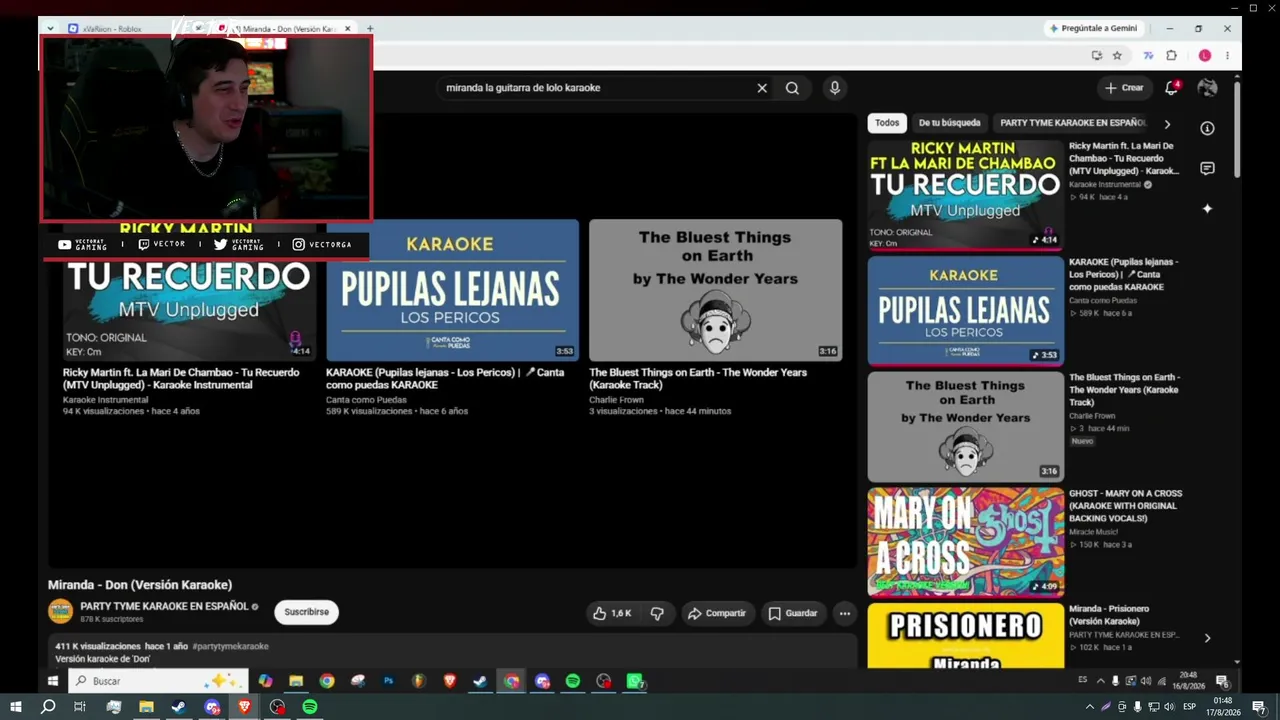Open Photoshop from the inner taskbar
Image resolution: width=1280 pixels, height=720 pixels.
388,681
